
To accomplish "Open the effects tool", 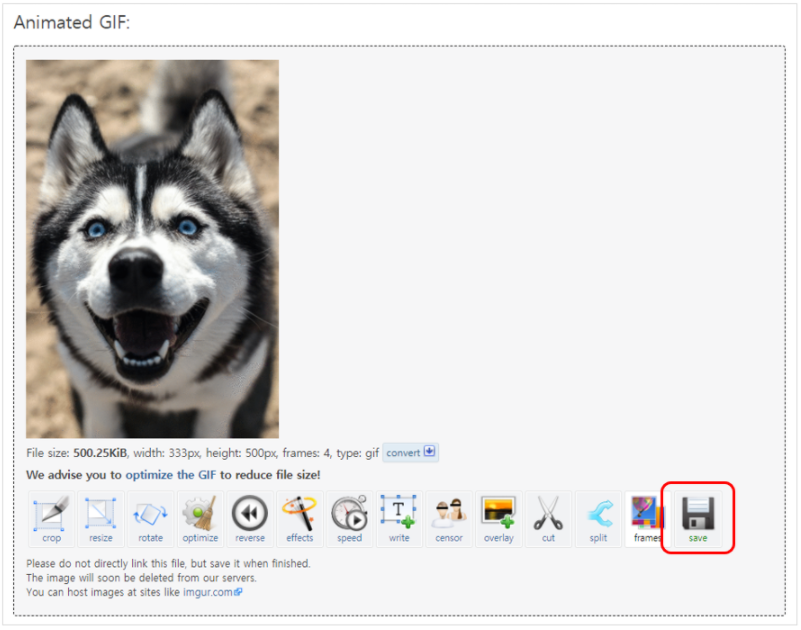I will [300, 519].
